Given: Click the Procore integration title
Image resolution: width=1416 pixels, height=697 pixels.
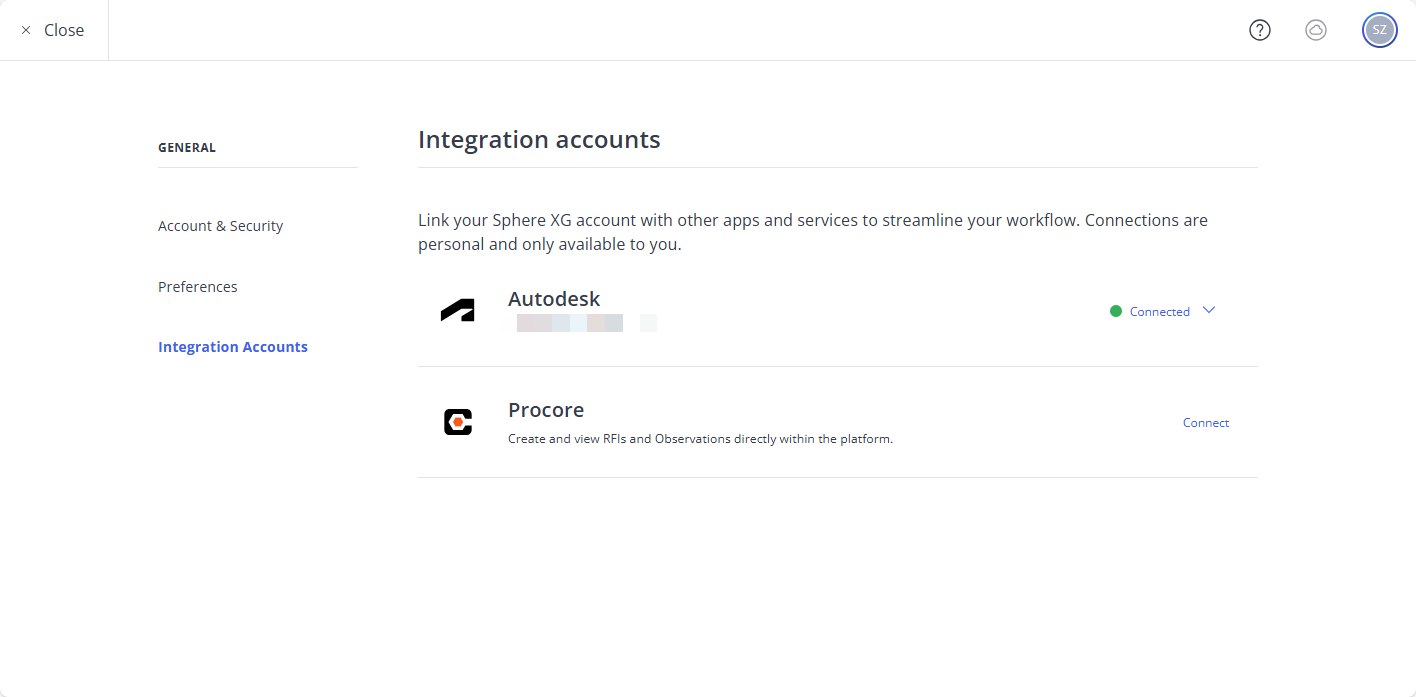Looking at the screenshot, I should pyautogui.click(x=546, y=410).
